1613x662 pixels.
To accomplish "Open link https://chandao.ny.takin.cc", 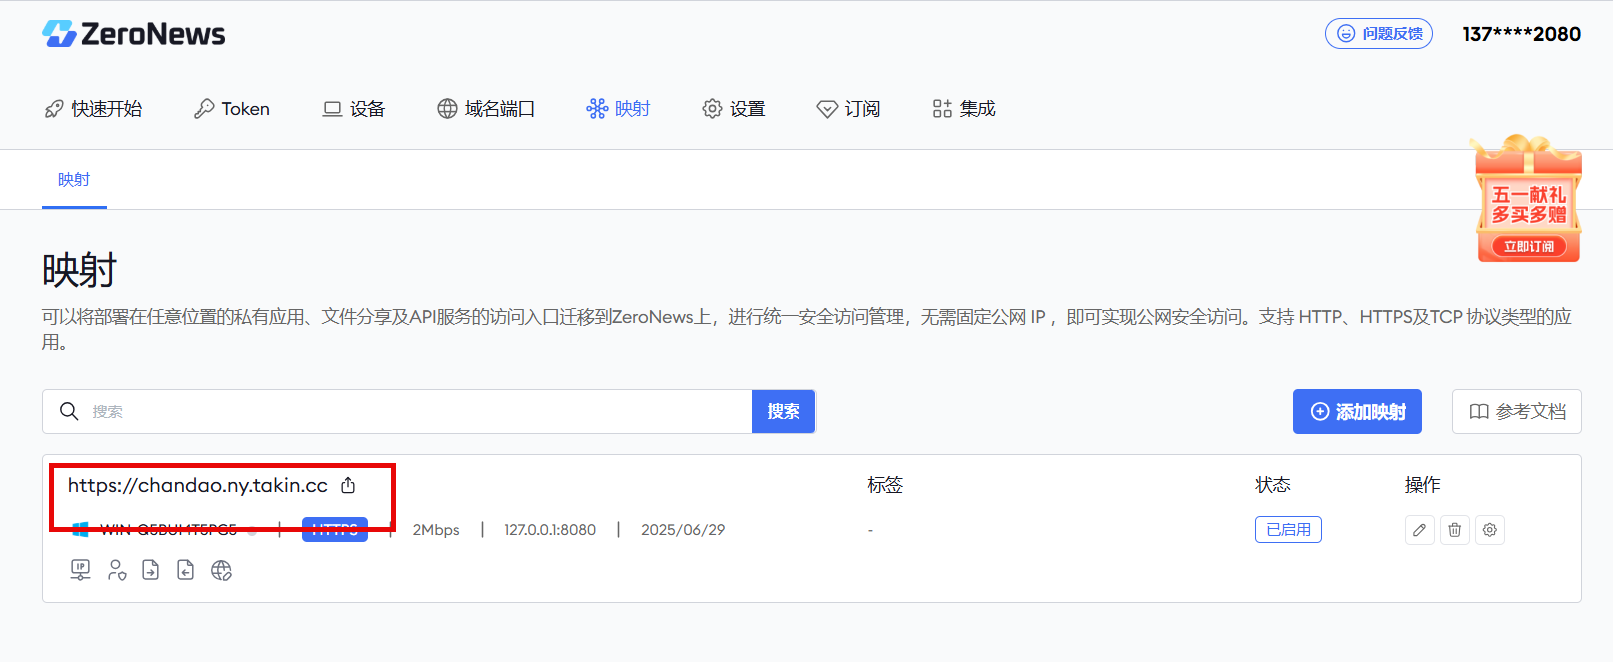I will click(198, 485).
